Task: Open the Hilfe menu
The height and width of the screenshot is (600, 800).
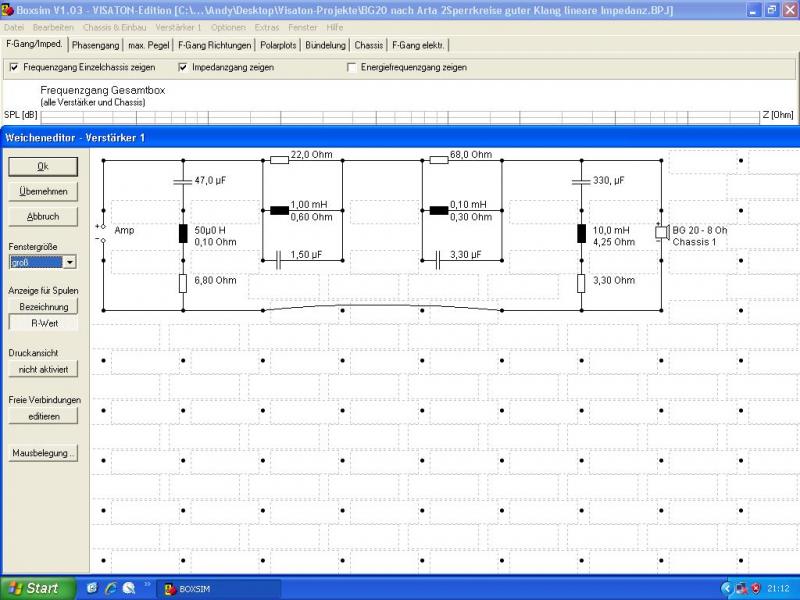Action: pyautogui.click(x=335, y=28)
